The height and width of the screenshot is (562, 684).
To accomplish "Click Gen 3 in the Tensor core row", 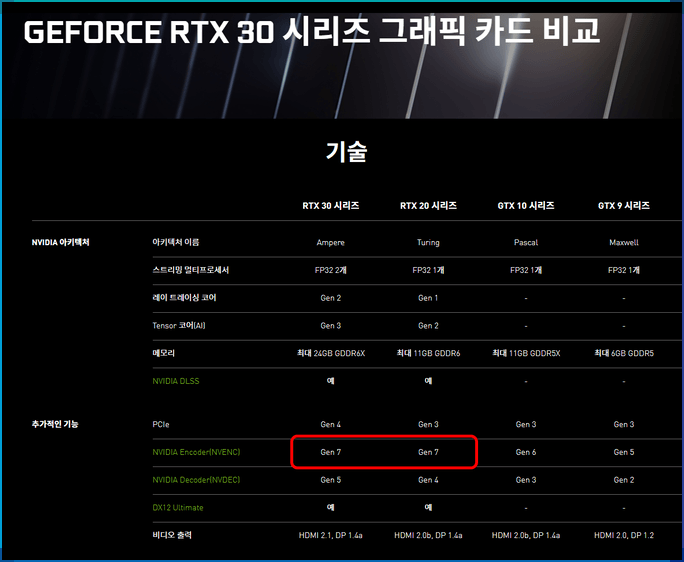I will point(331,326).
